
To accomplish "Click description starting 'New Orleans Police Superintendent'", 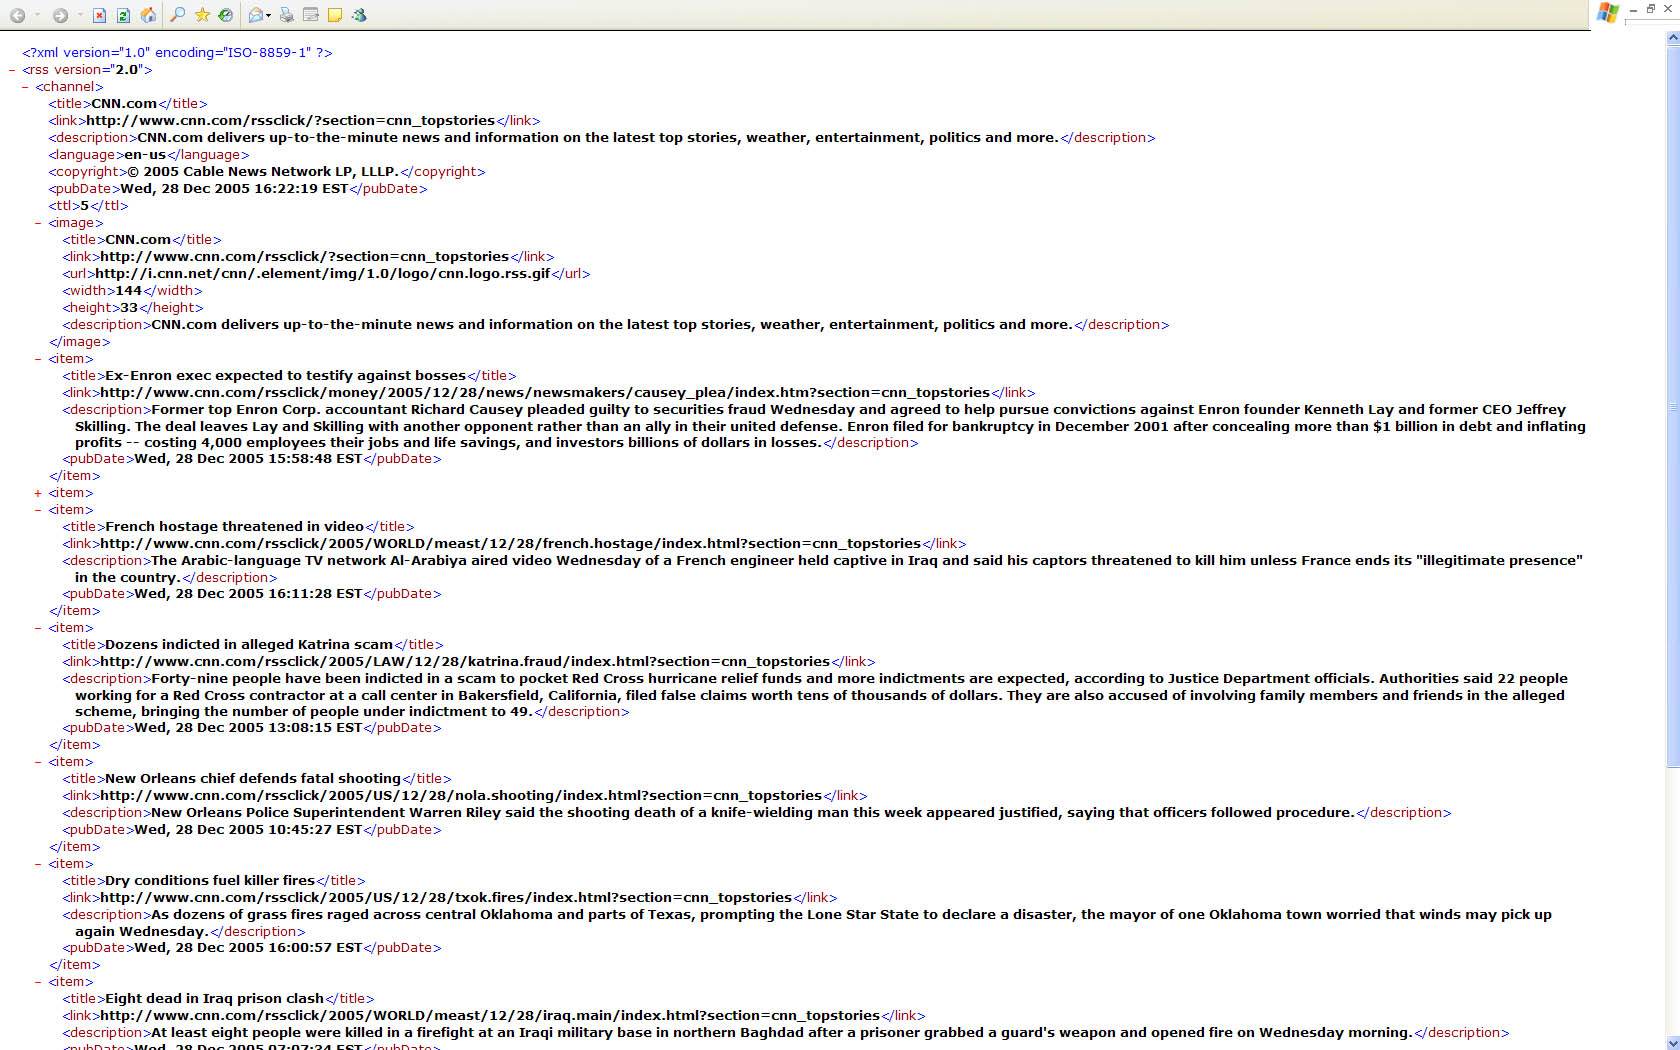I will click(x=753, y=813).
